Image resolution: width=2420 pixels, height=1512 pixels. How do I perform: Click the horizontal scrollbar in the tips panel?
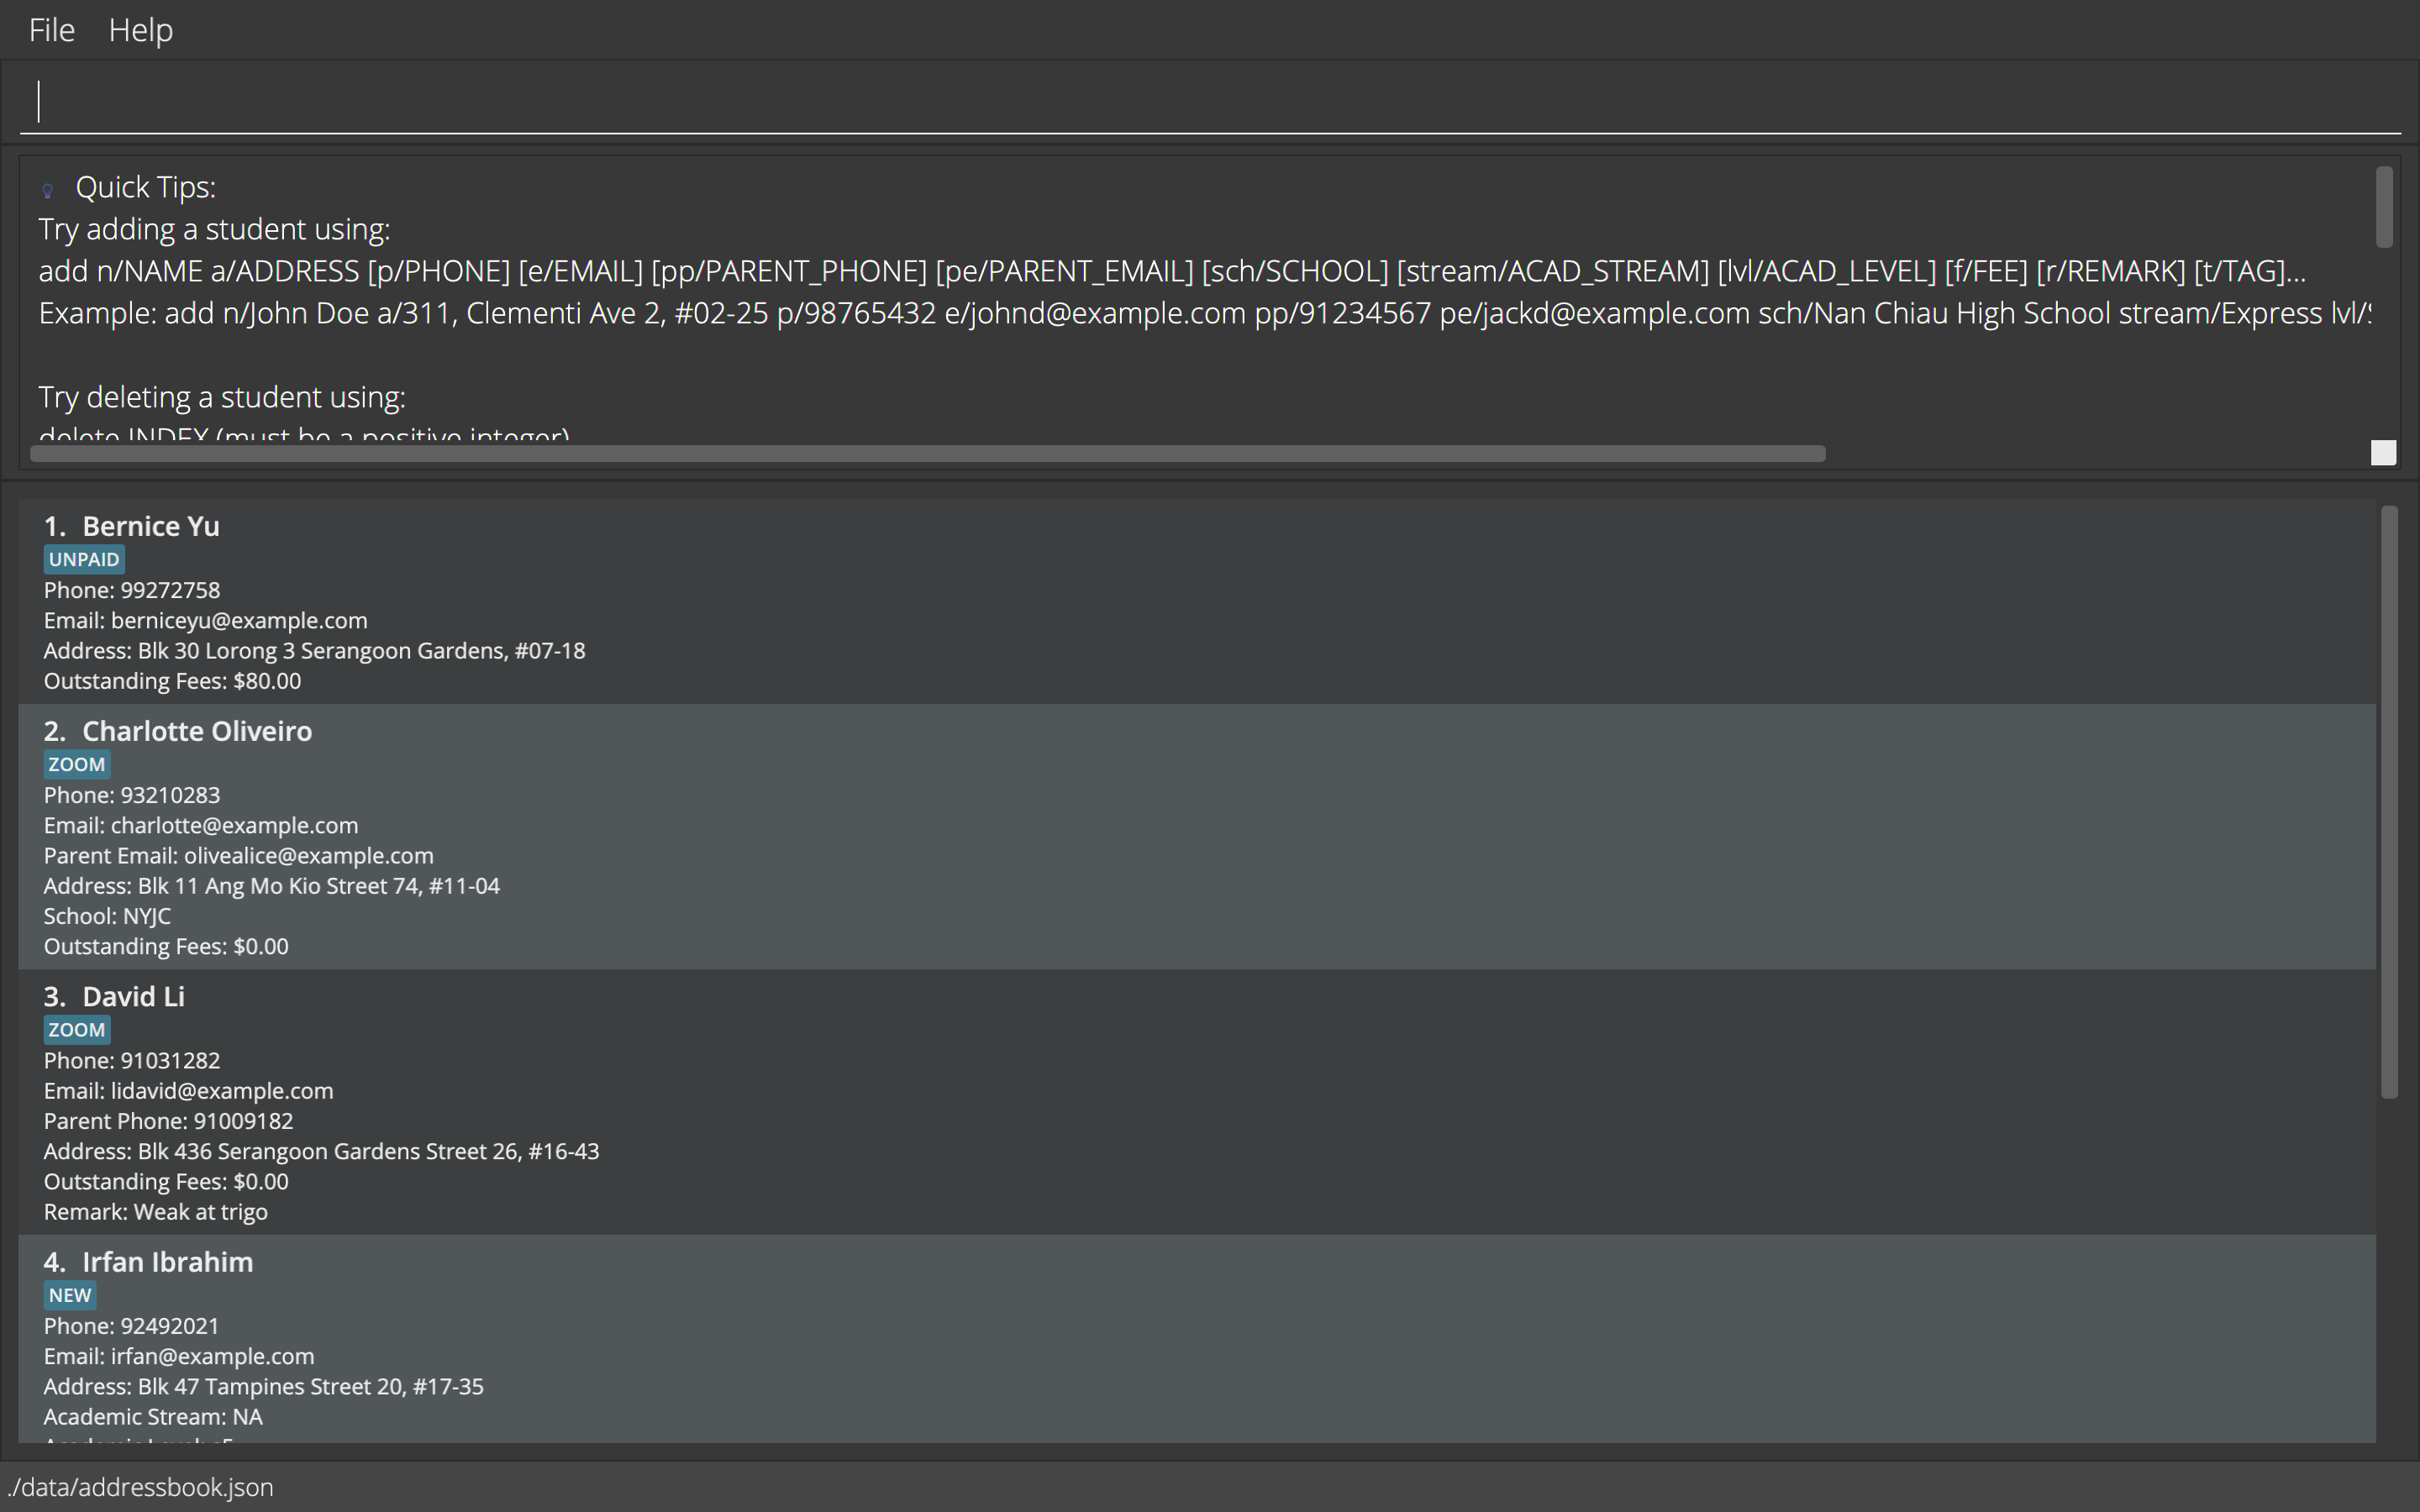coord(927,454)
